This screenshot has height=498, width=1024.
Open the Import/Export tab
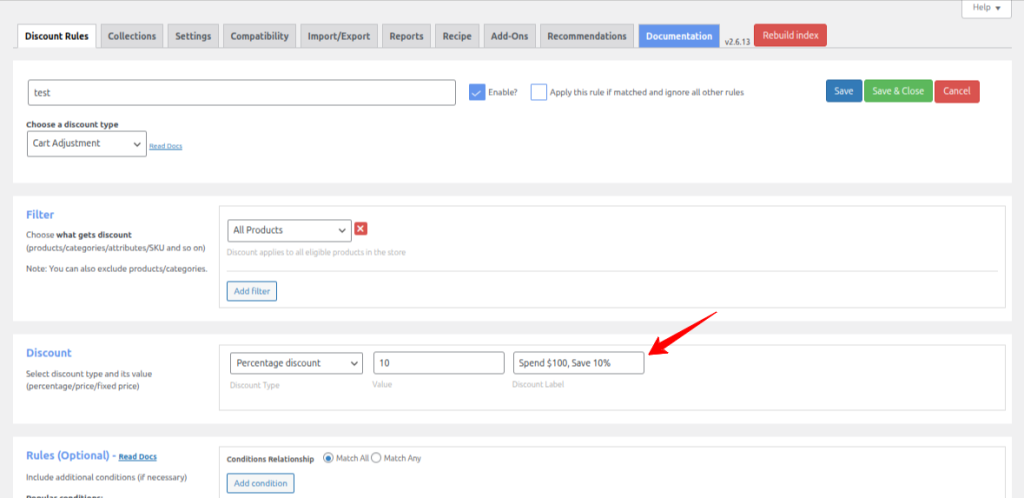pos(339,36)
